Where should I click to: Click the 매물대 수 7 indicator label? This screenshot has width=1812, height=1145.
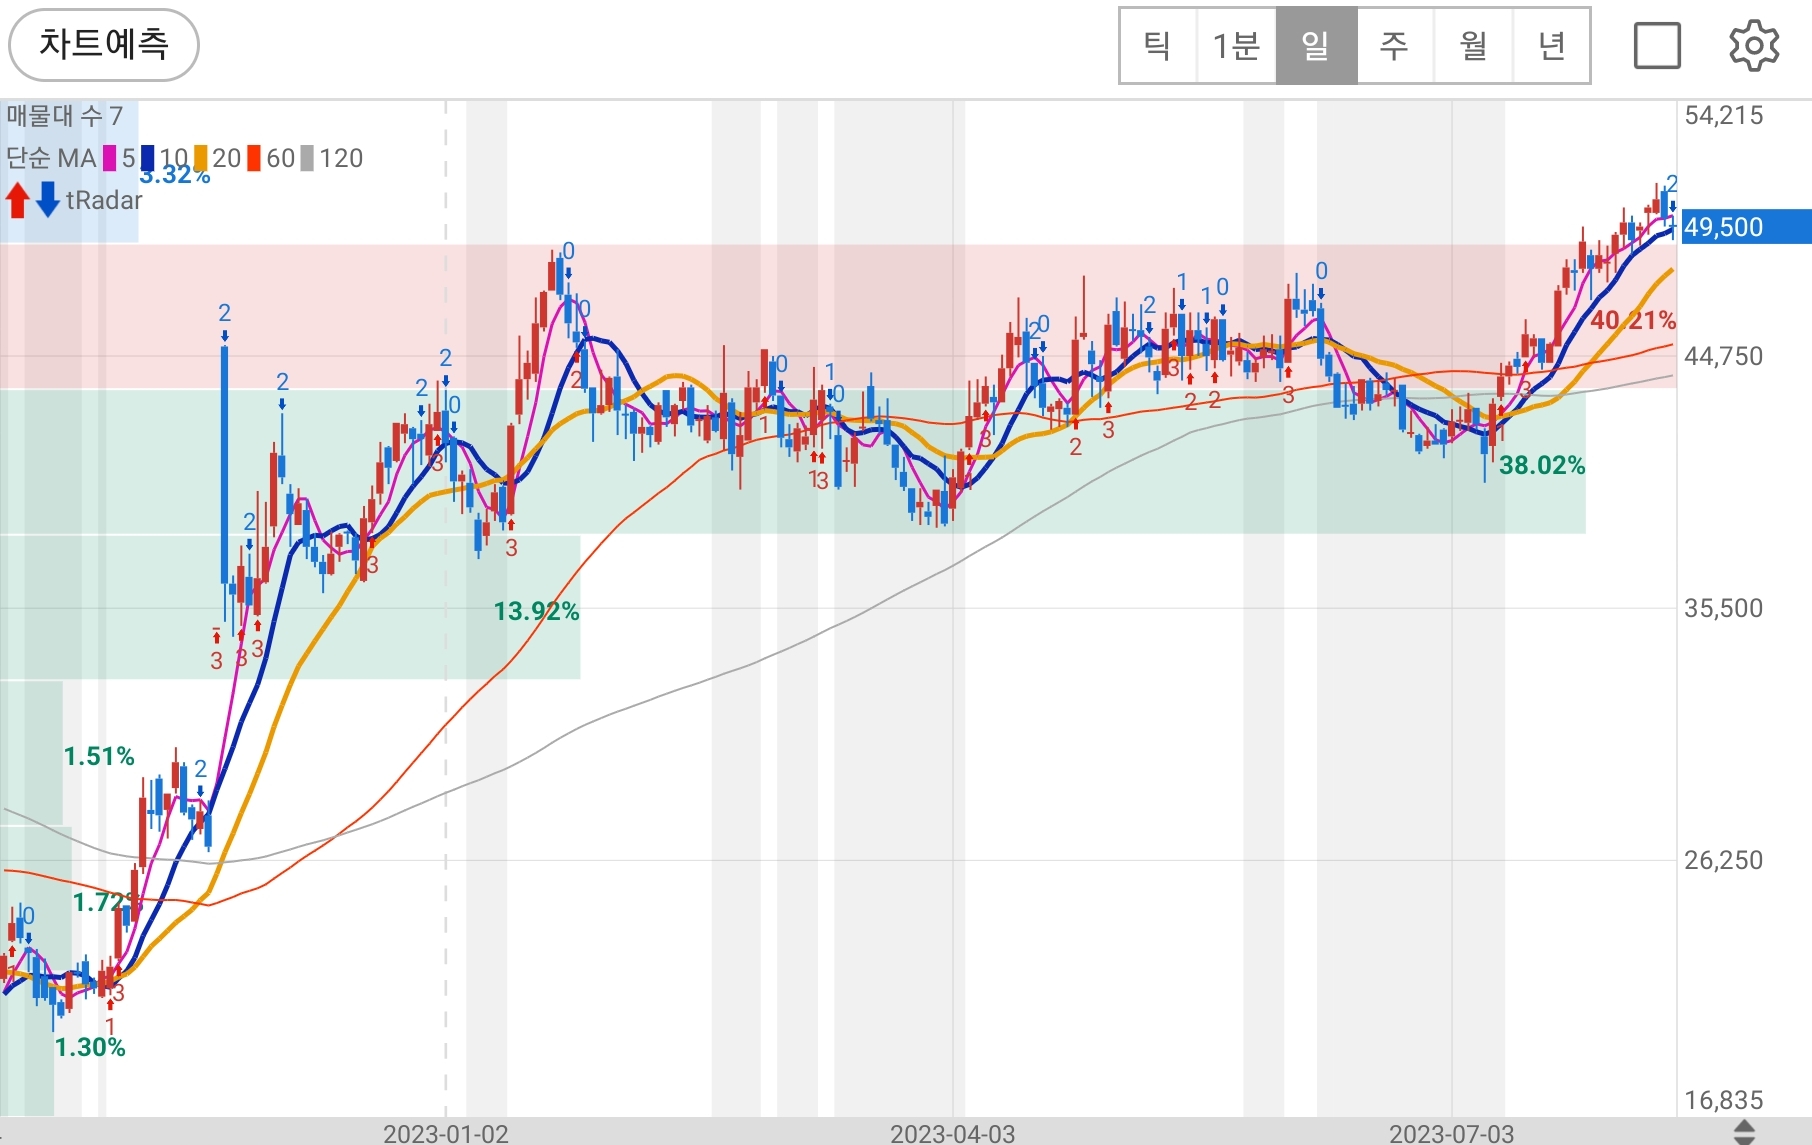[x=64, y=116]
